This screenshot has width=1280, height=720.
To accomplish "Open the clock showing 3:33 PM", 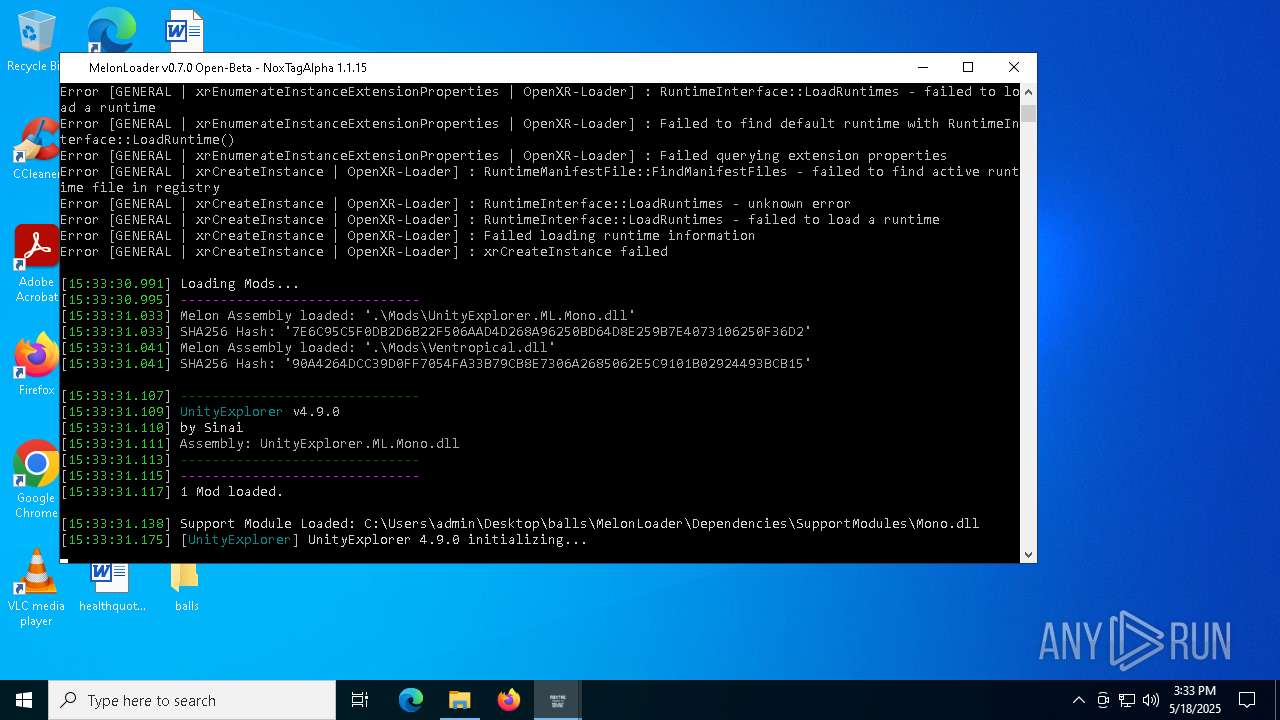I will 1195,700.
